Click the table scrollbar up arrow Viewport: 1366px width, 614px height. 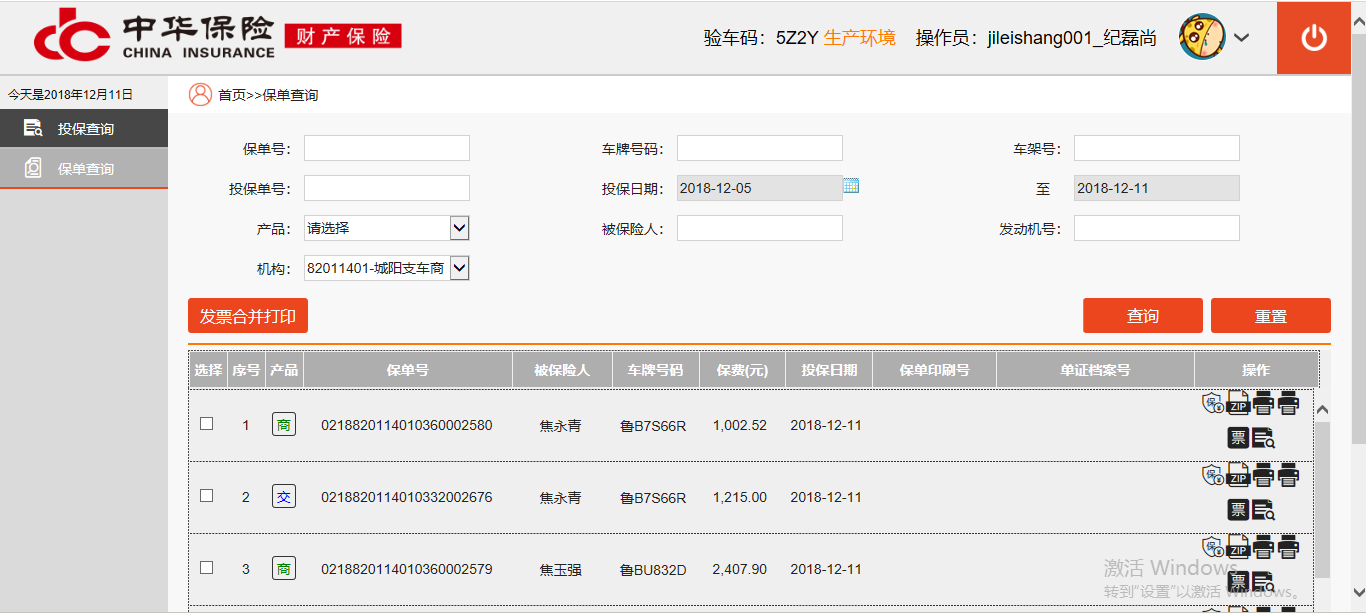click(1322, 410)
